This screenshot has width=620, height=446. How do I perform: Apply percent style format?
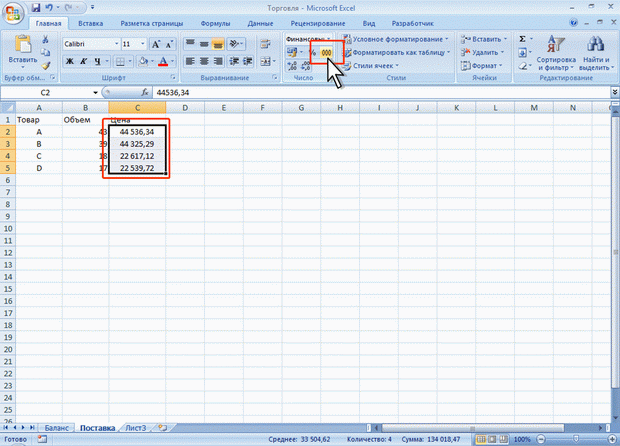pyautogui.click(x=312, y=52)
